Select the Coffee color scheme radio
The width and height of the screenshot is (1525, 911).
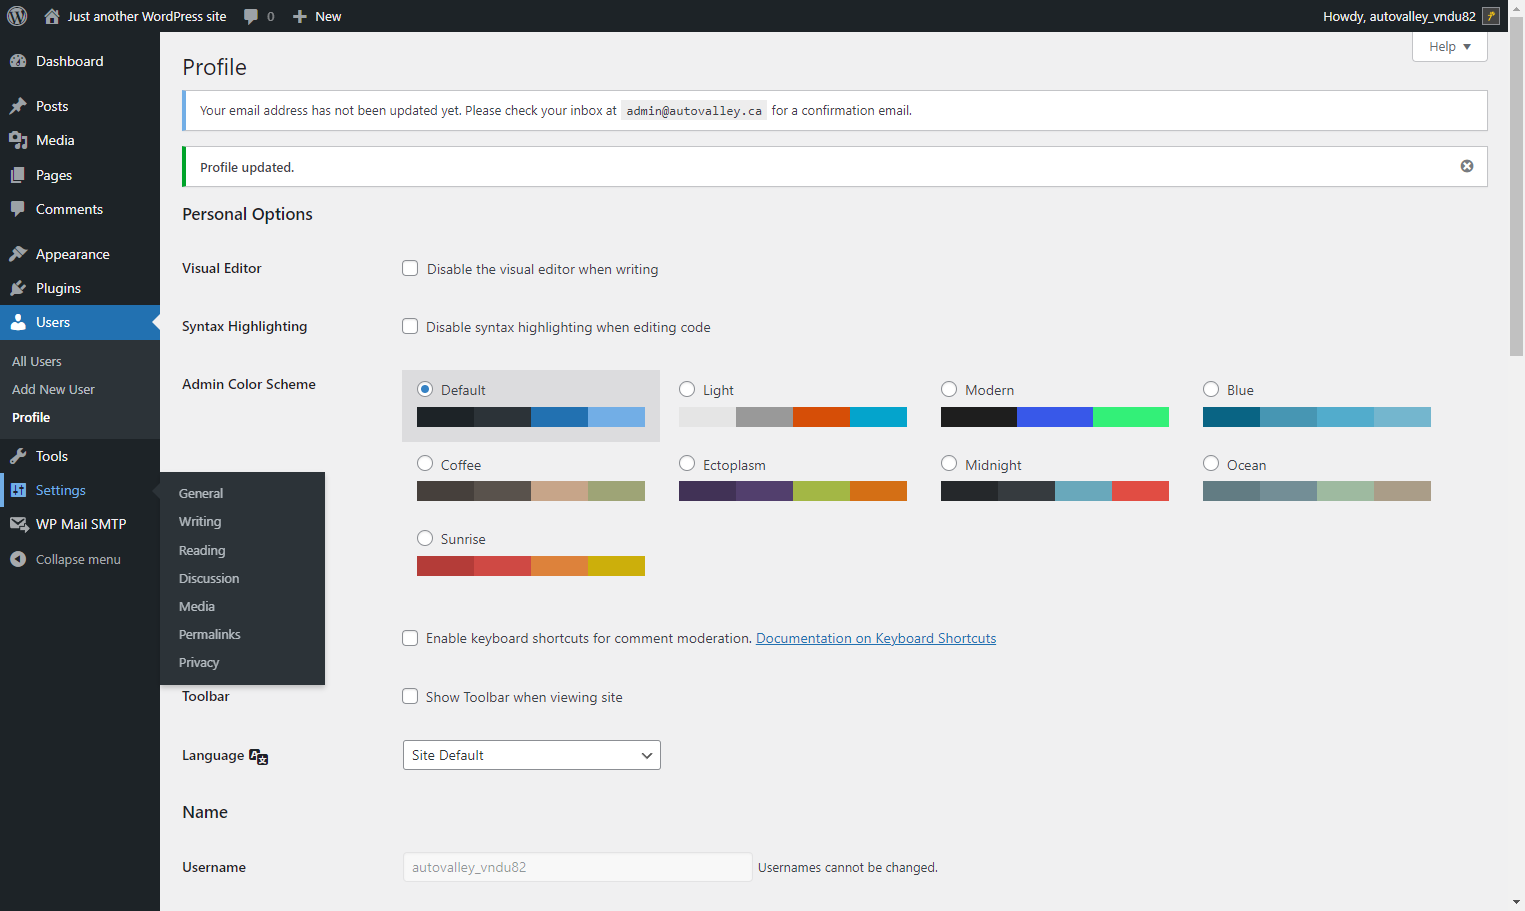pyautogui.click(x=425, y=463)
